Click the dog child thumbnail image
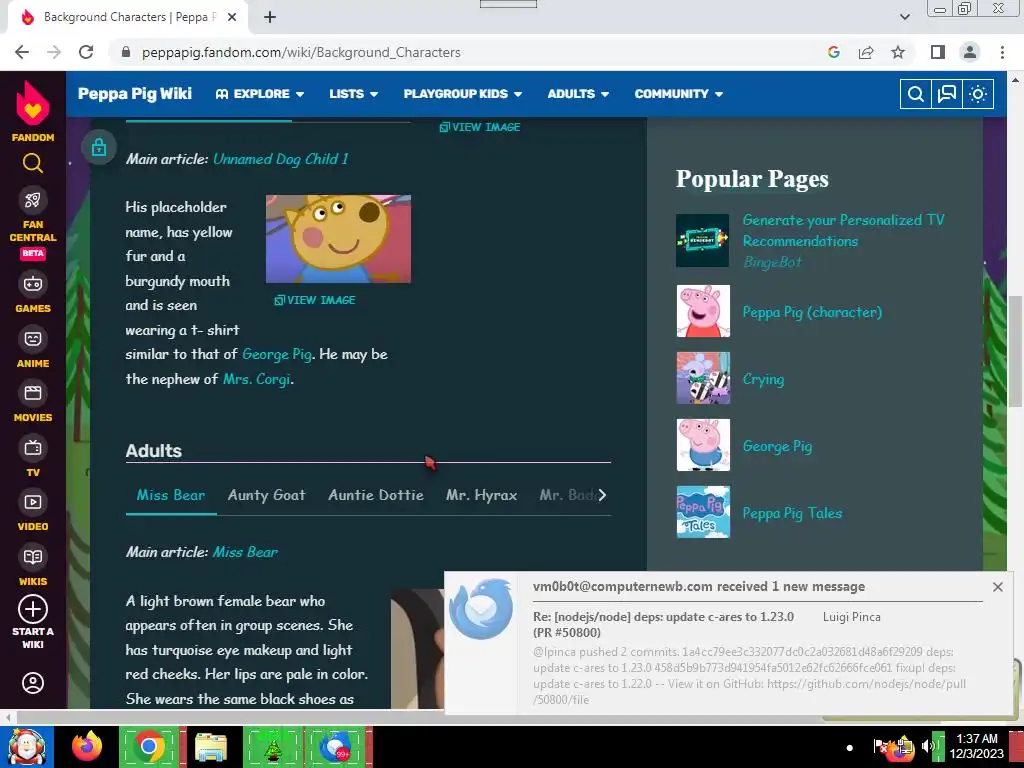1024x768 pixels. (338, 239)
